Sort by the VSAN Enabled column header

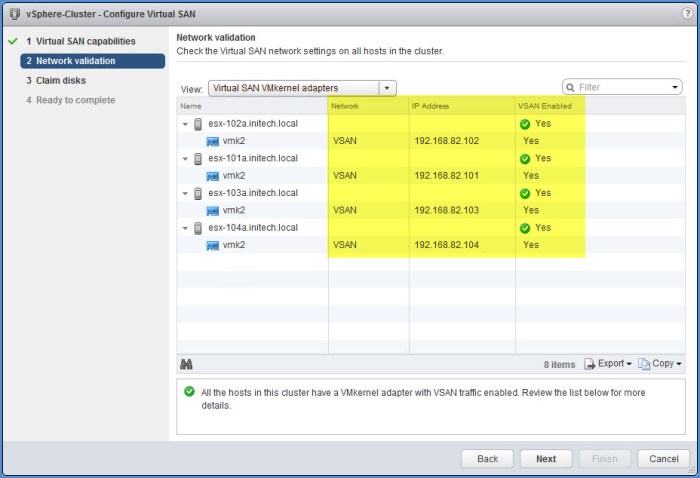[550, 106]
